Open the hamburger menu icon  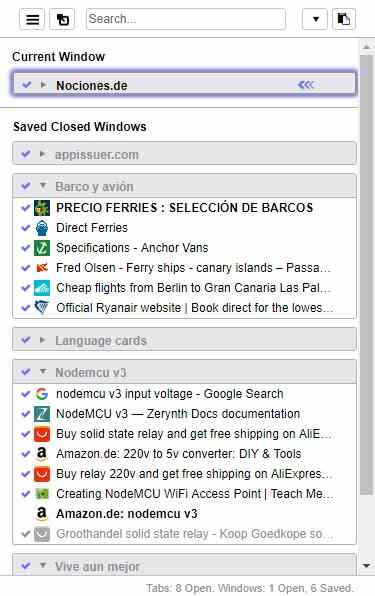32,19
